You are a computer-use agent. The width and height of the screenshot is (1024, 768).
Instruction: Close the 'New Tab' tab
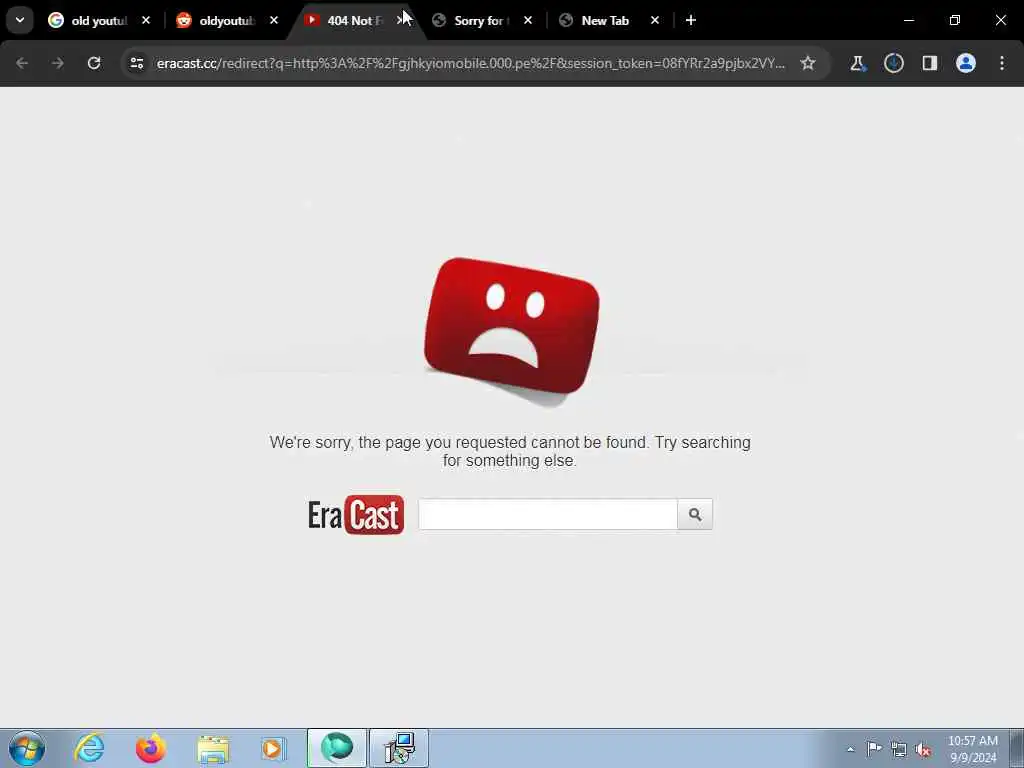655,20
